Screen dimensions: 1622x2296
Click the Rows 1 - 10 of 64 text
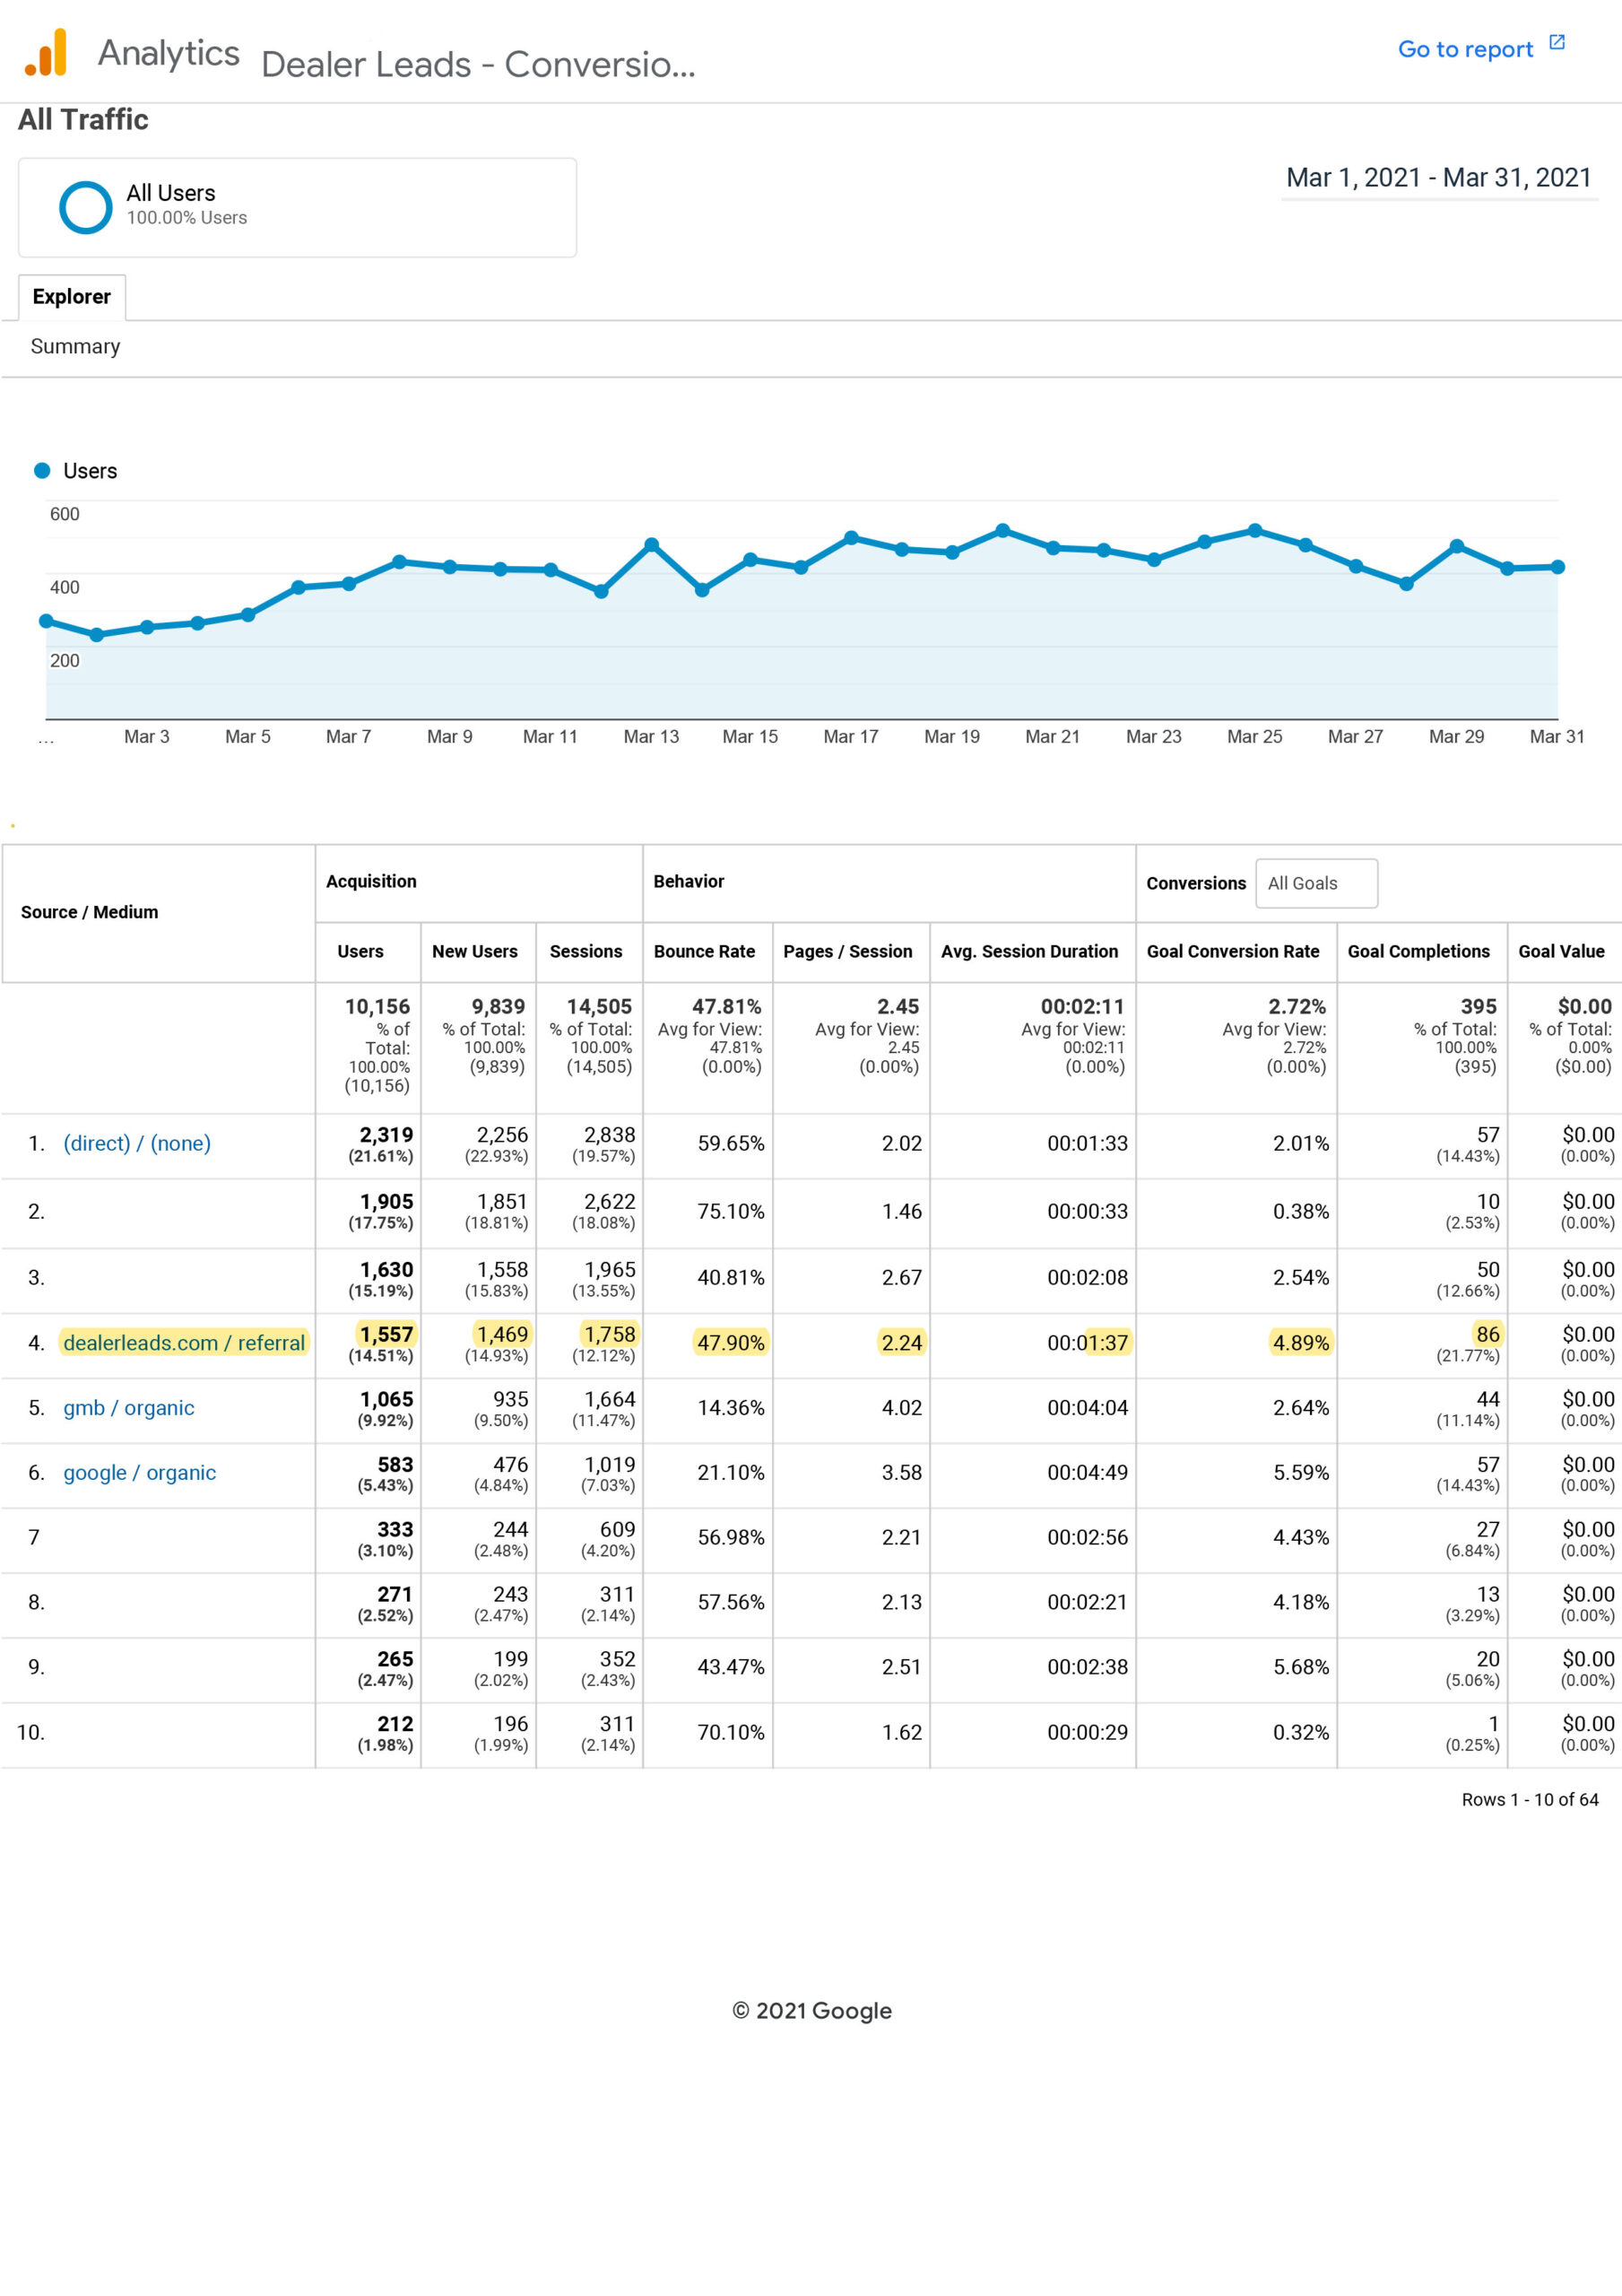(1530, 1799)
